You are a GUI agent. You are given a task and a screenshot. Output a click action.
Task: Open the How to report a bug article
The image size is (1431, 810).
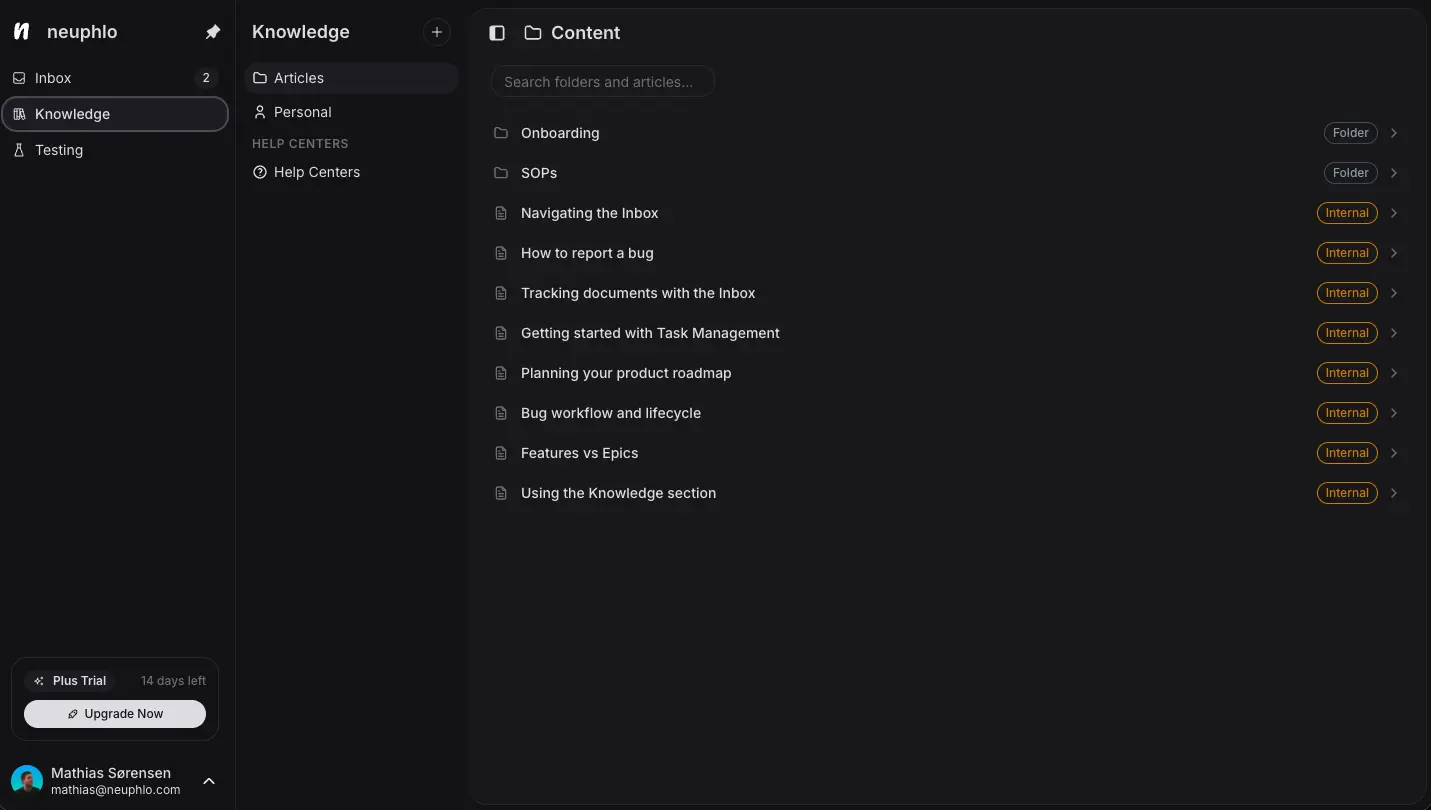pos(587,253)
